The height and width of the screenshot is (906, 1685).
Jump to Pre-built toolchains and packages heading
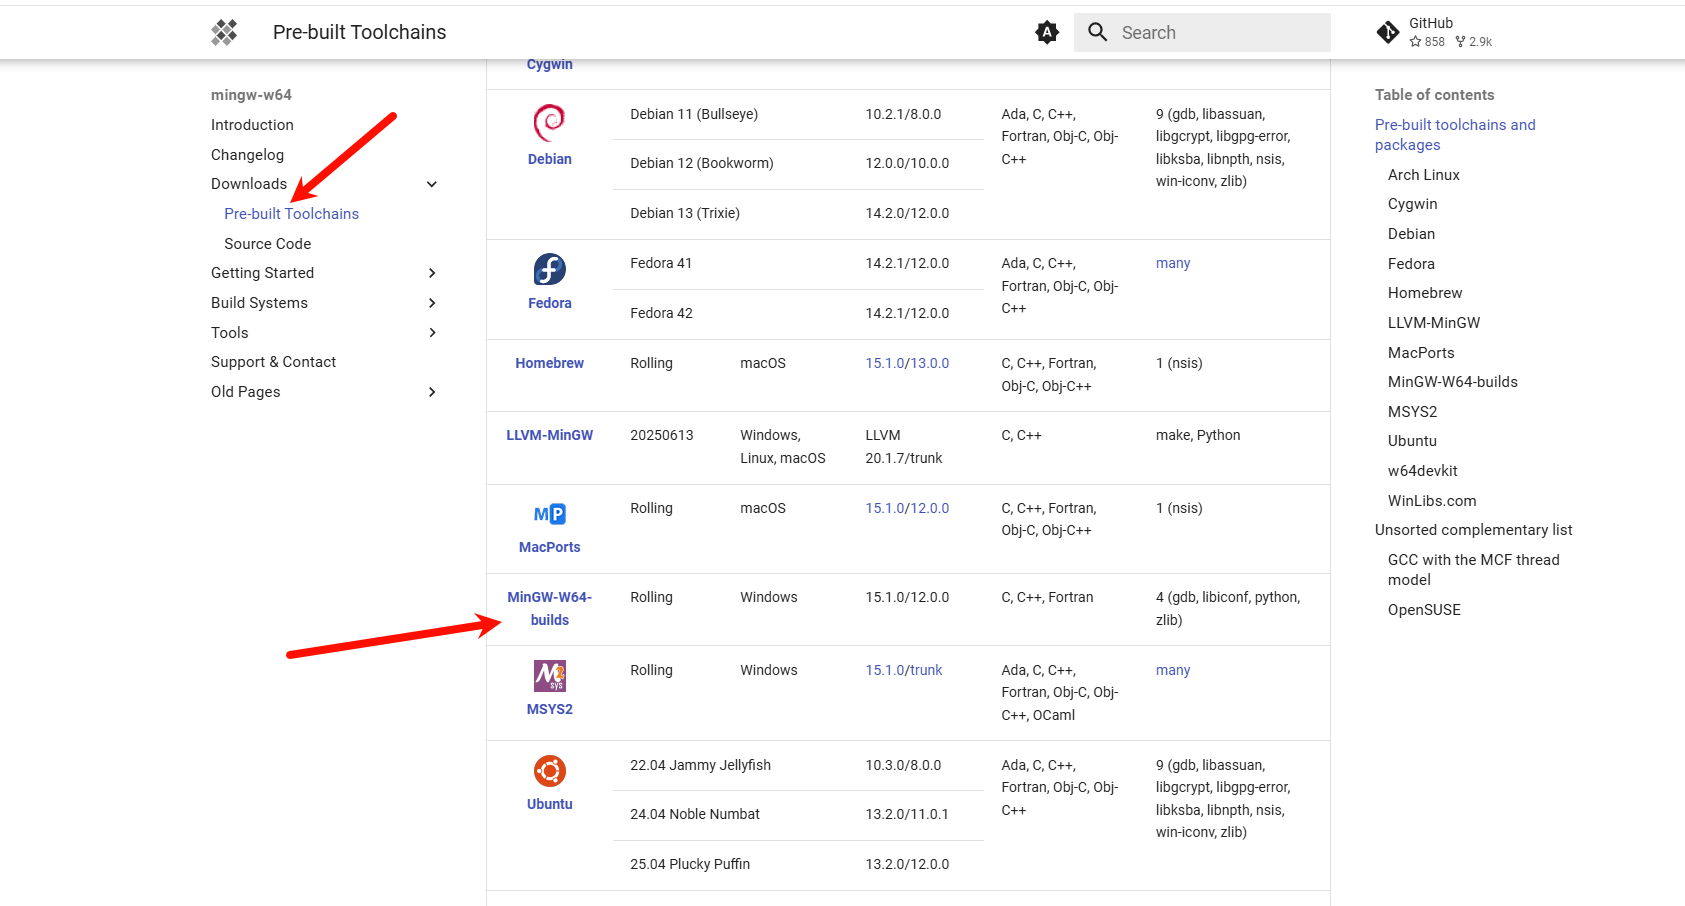[x=1455, y=135]
